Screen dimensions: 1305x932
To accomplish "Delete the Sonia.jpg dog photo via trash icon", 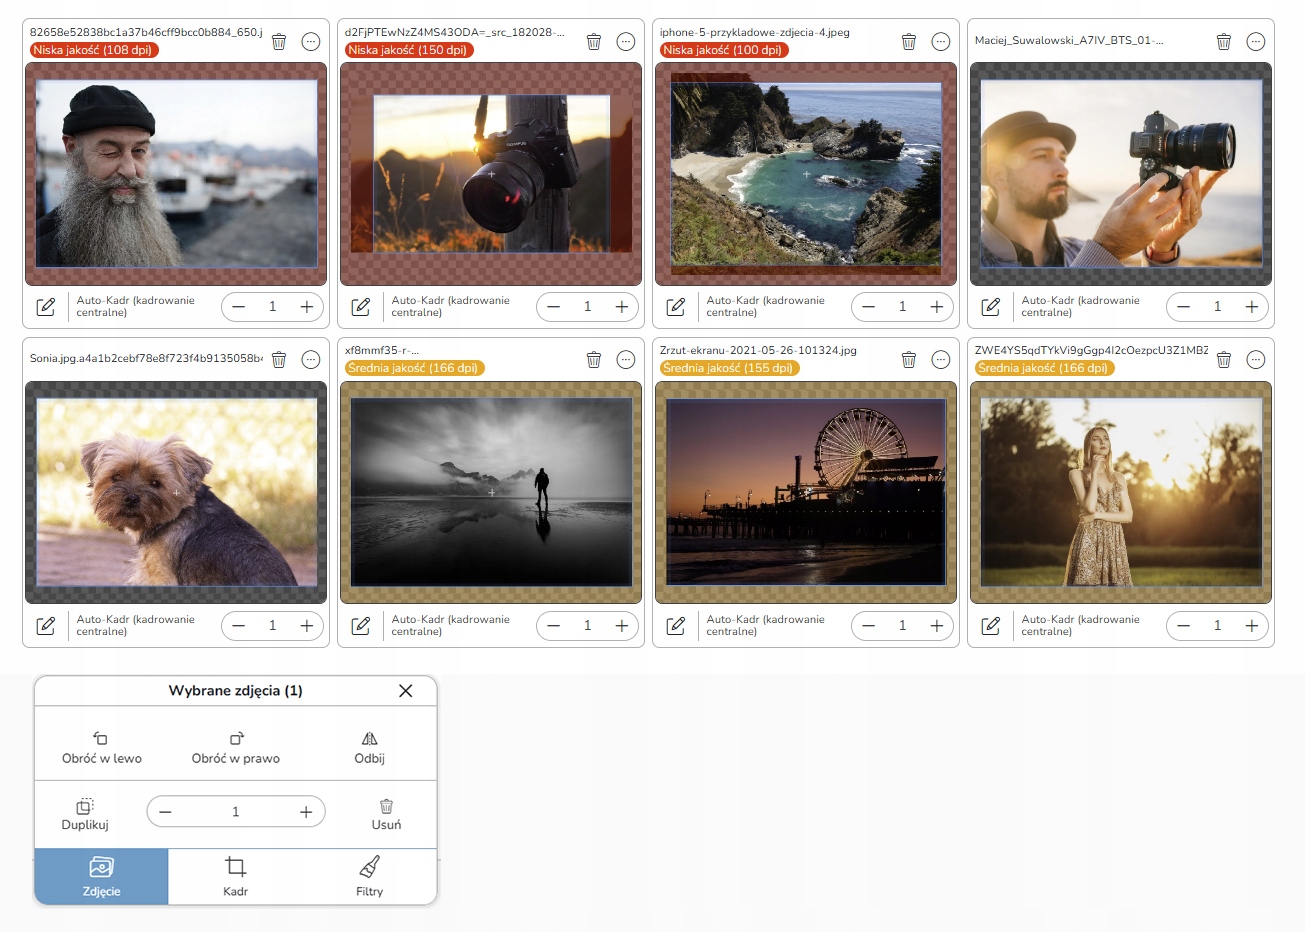I will [279, 359].
